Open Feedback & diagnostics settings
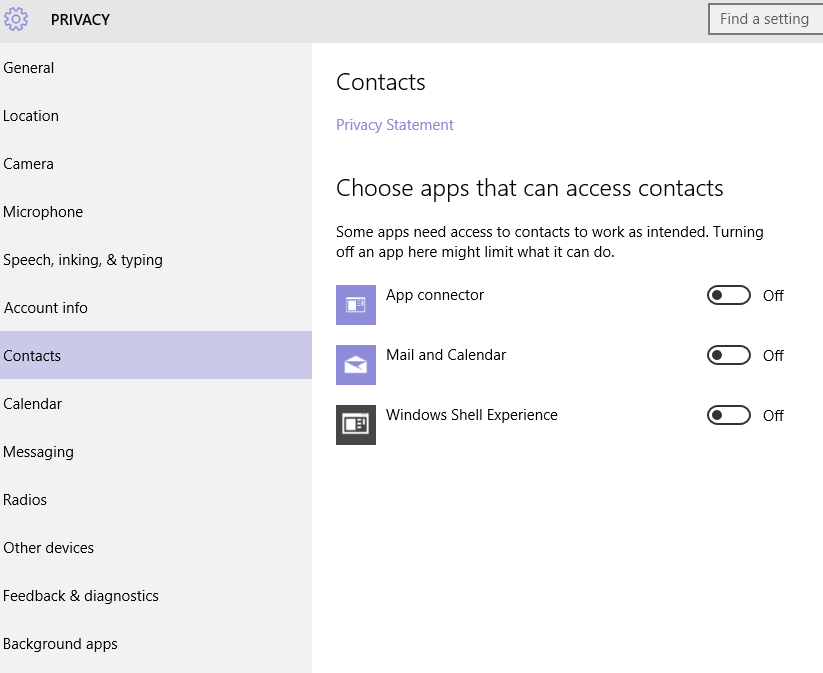Screen dimensions: 823x673 [x=156, y=596]
